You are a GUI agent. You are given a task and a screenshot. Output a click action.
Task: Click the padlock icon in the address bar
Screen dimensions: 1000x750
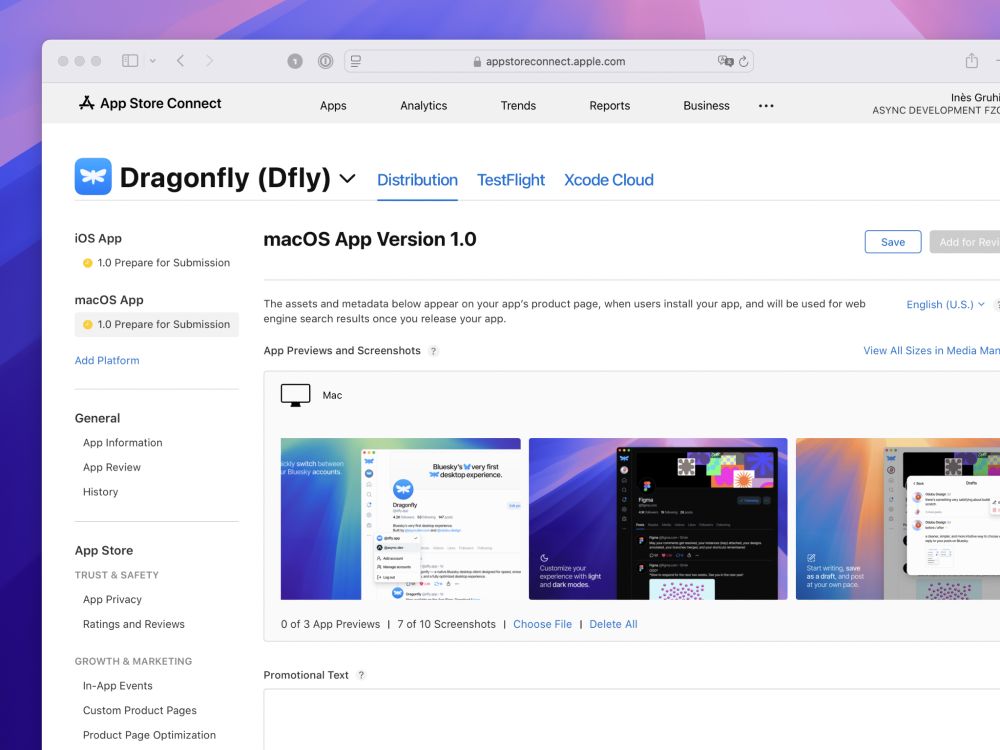(477, 62)
